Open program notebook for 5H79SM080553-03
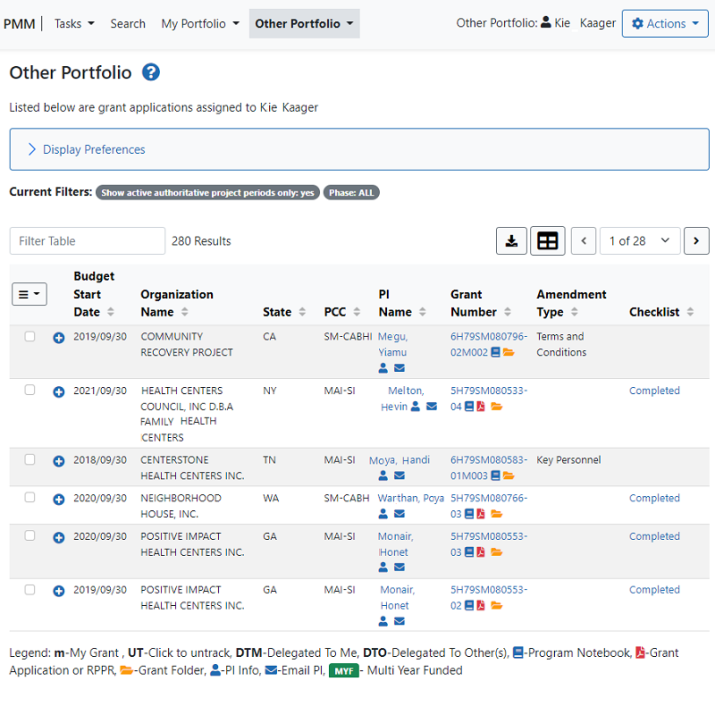Screen dimensions: 715x715 pos(469,552)
